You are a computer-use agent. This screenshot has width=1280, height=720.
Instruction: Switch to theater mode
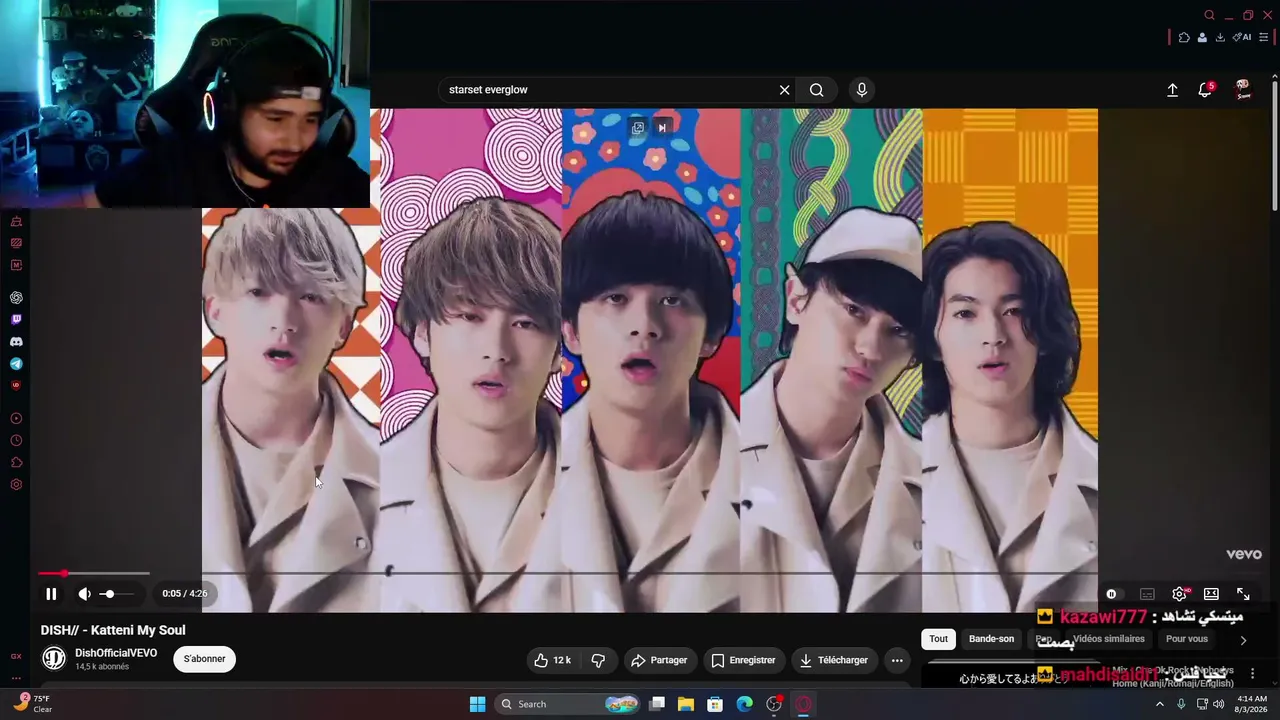click(1211, 594)
